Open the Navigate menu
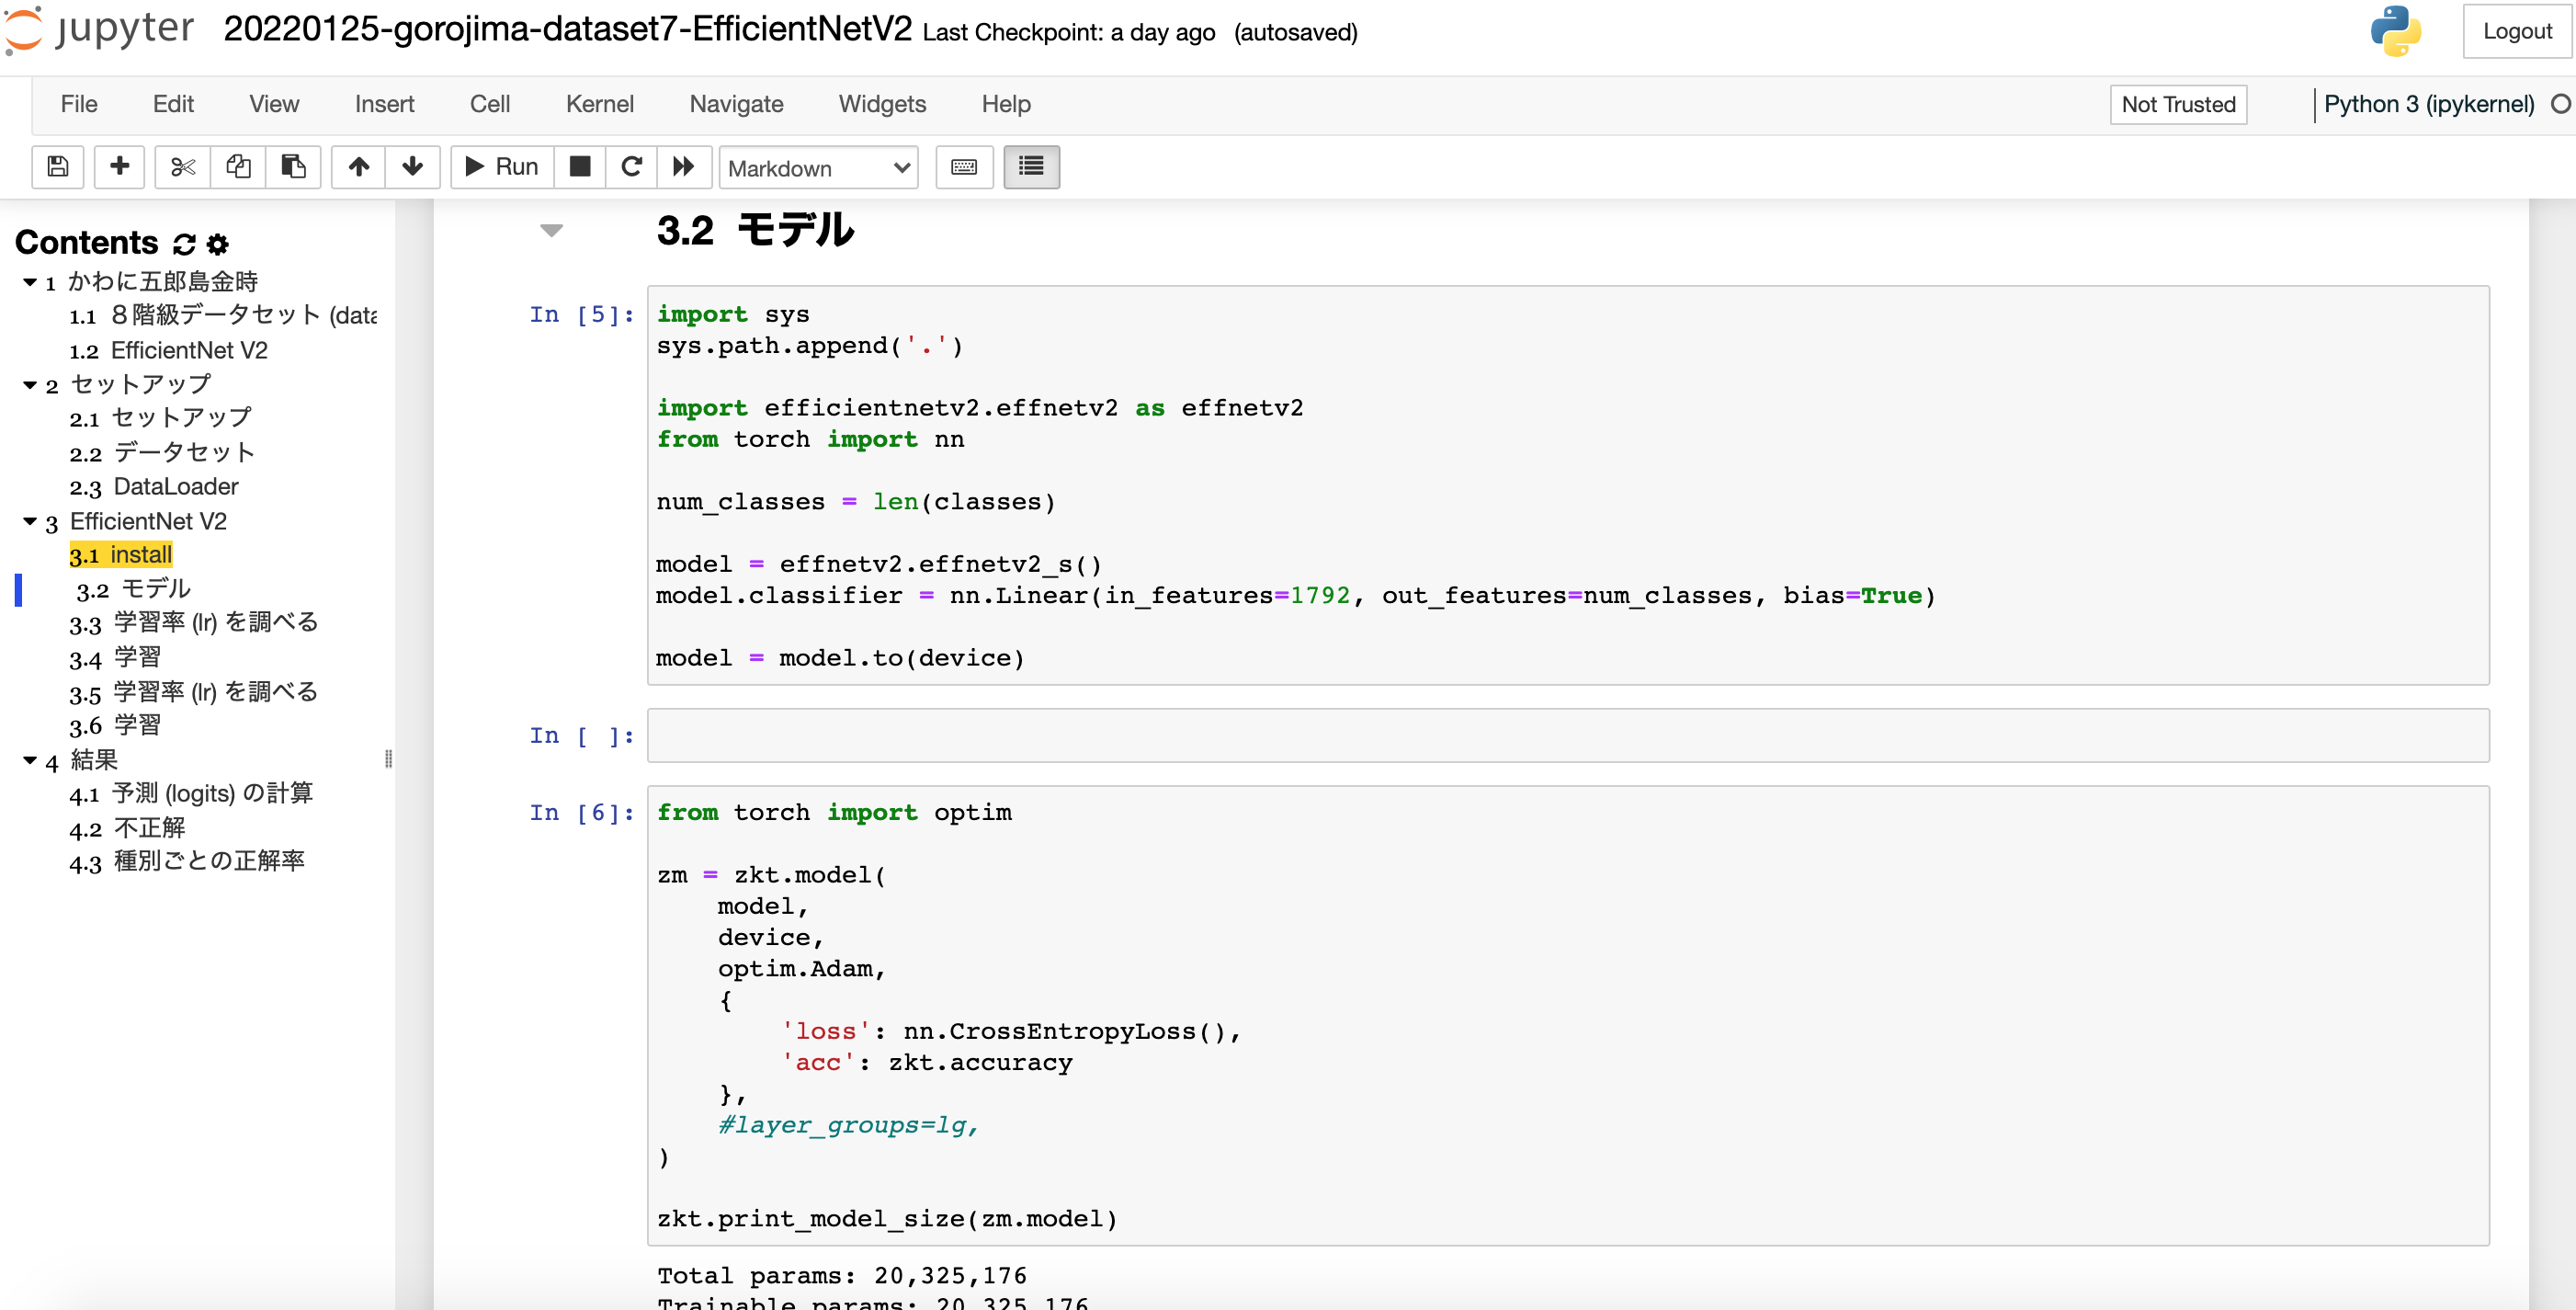Image resolution: width=2576 pixels, height=1310 pixels. [x=736, y=104]
